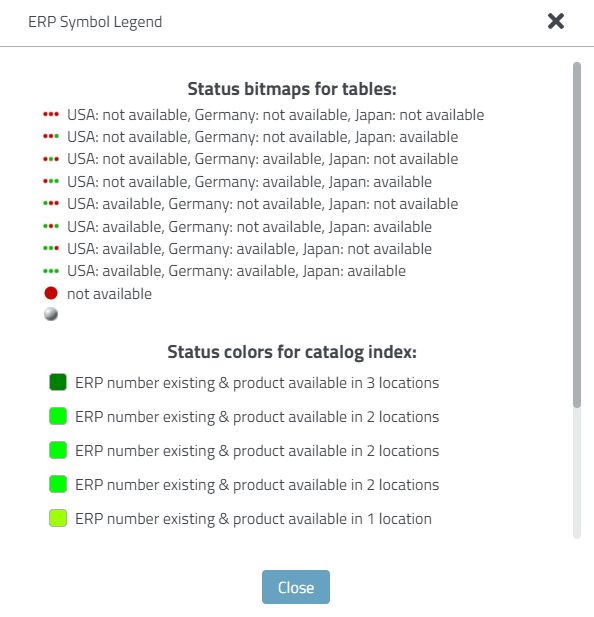Click text 'USA: available, Germany: not available, Japan: available'
The height and width of the screenshot is (617, 594).
pyautogui.click(x=249, y=227)
